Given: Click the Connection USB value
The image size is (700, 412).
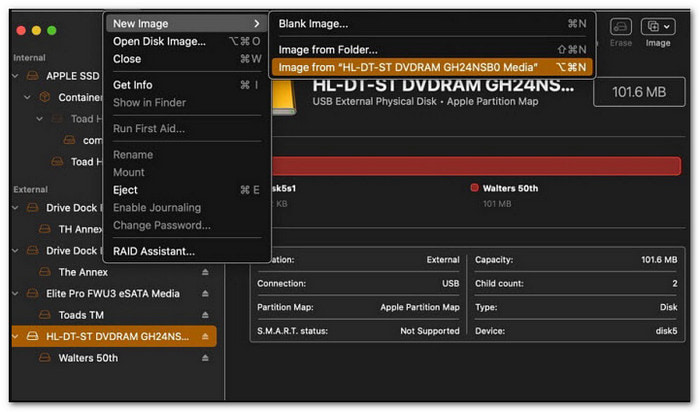Looking at the screenshot, I should tap(450, 283).
